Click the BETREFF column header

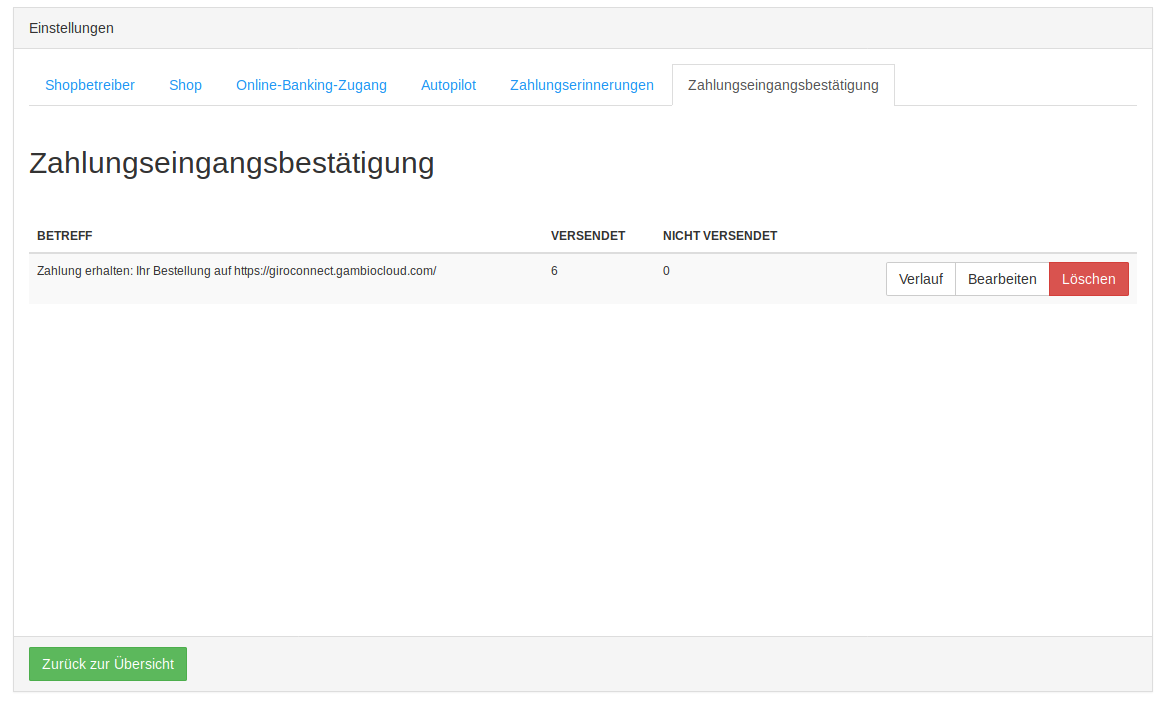tap(65, 236)
